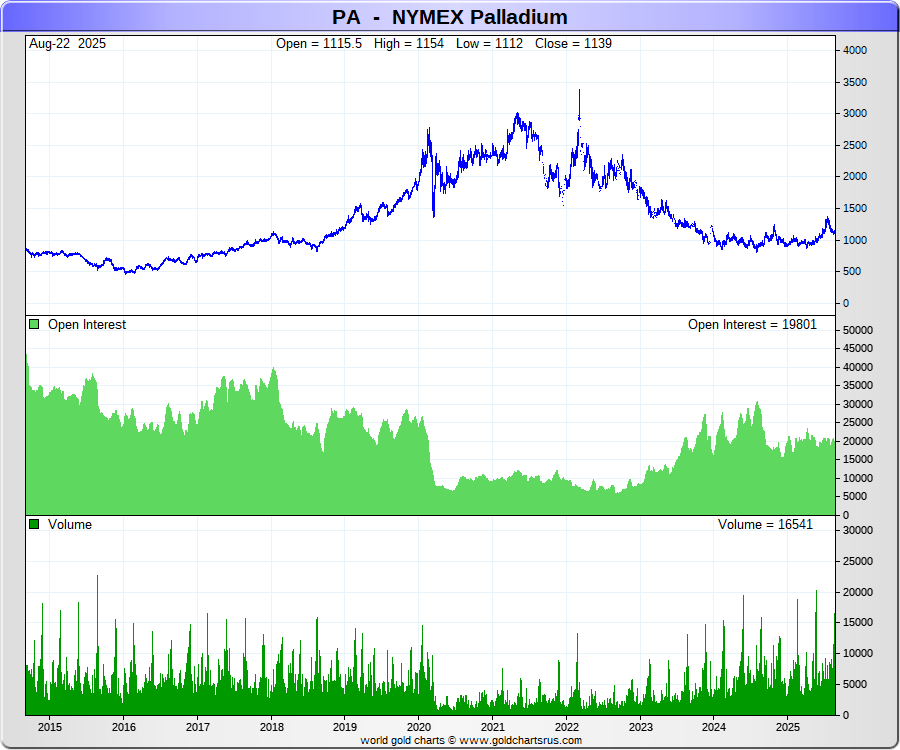900x750 pixels.
Task: Click the dark green Volume legend swatch
Action: click(x=34, y=525)
